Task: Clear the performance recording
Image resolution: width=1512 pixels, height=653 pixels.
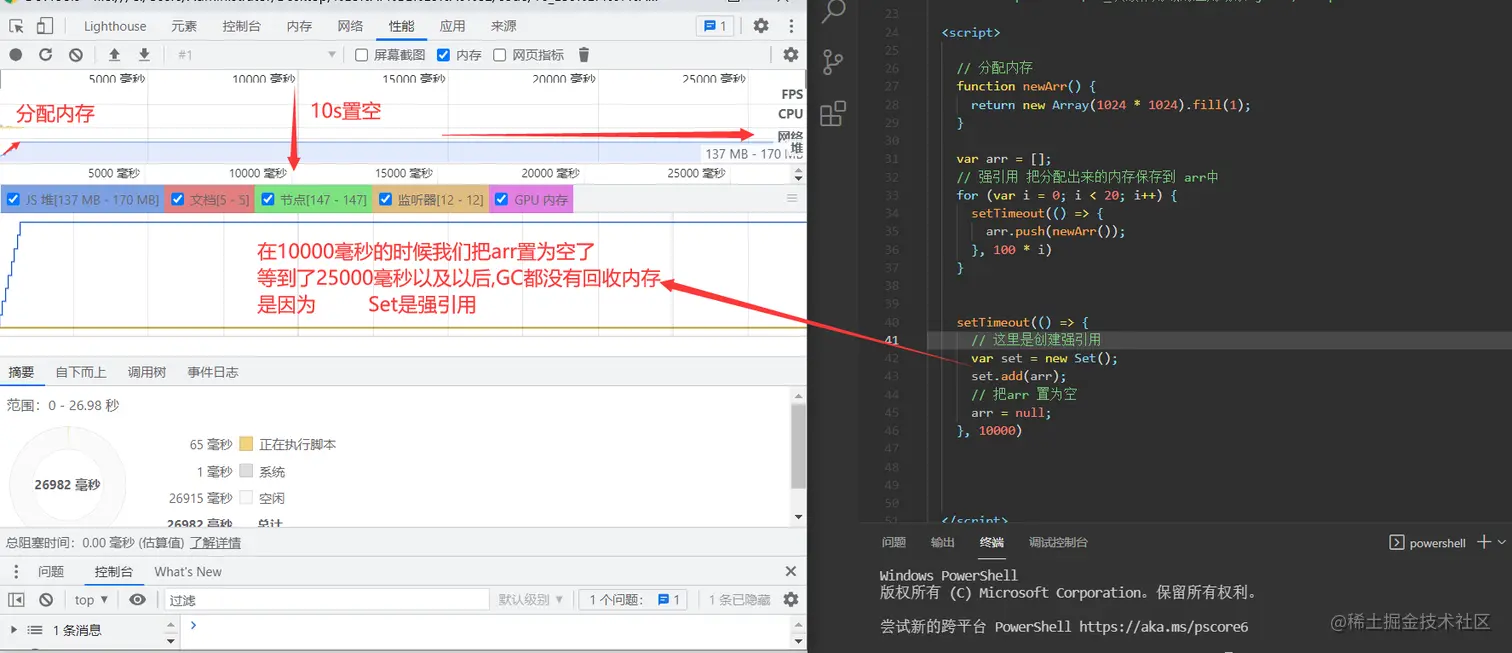Action: pyautogui.click(x=75, y=55)
